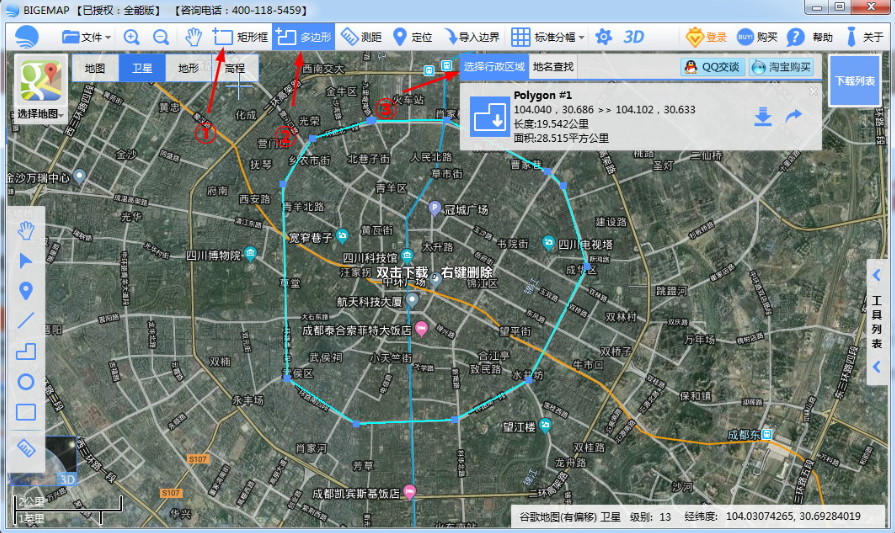
Task: Click the share arrow icon in Polygon panel
Action: tap(794, 117)
